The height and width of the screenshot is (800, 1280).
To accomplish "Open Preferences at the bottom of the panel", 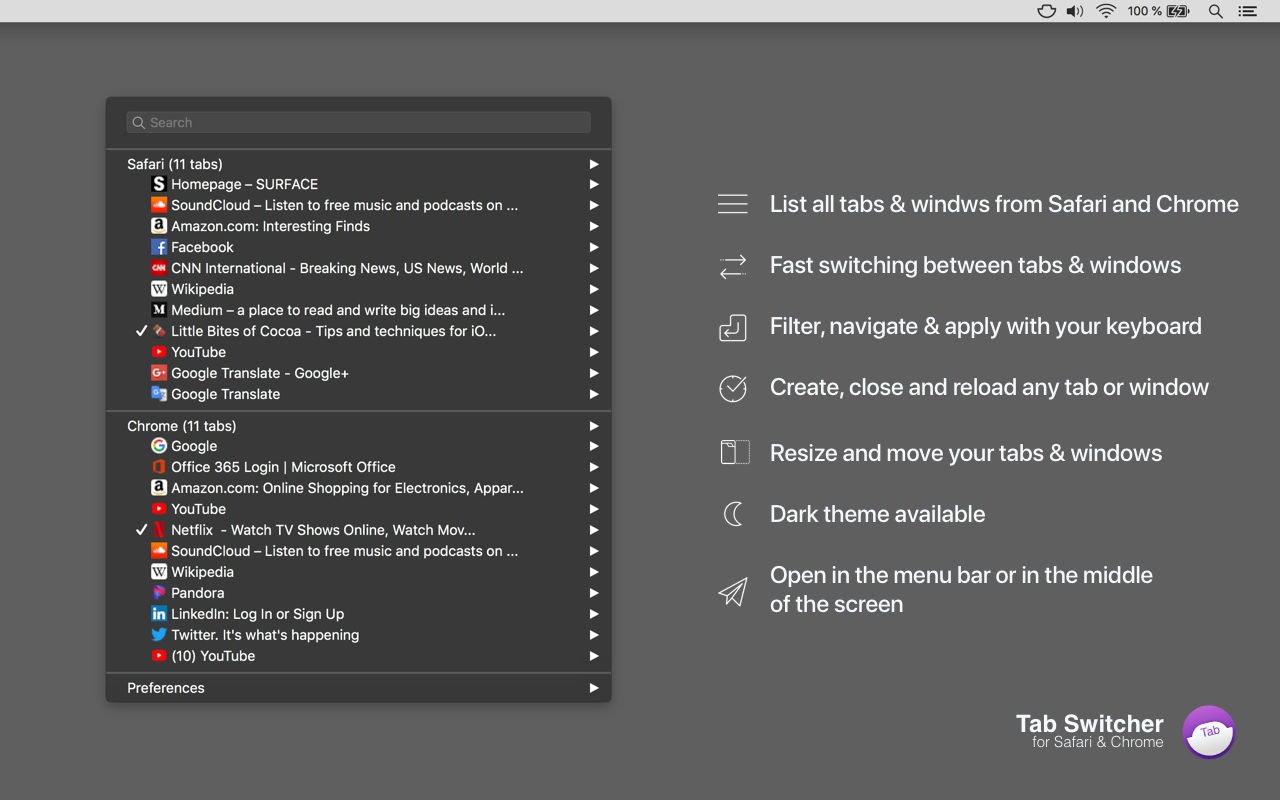I will [166, 688].
